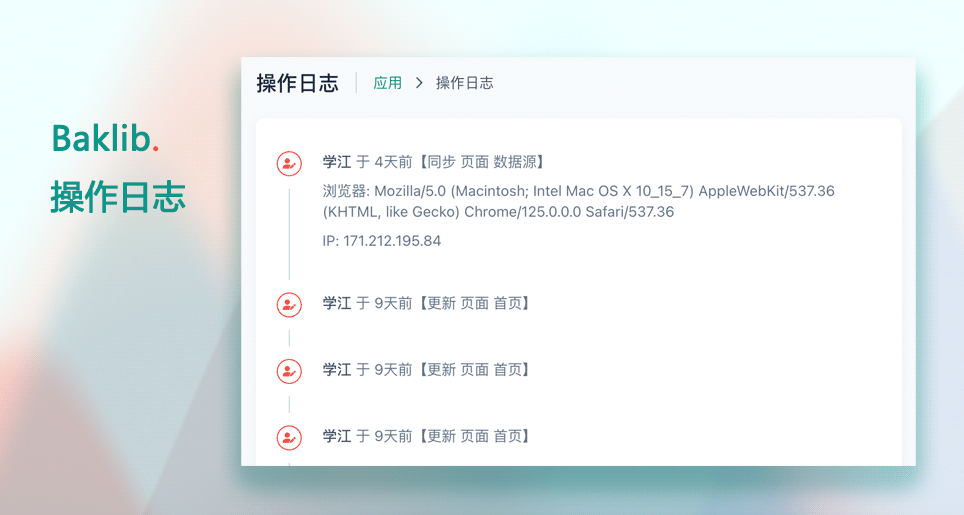Click the user icon on the third 9天前 entry
Viewport: 964px width, 515px height.
(x=289, y=438)
